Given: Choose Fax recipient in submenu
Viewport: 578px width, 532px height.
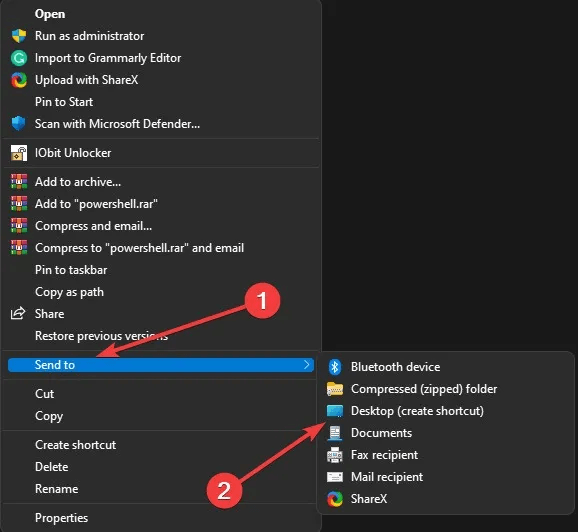Looking at the screenshot, I should tap(384, 455).
